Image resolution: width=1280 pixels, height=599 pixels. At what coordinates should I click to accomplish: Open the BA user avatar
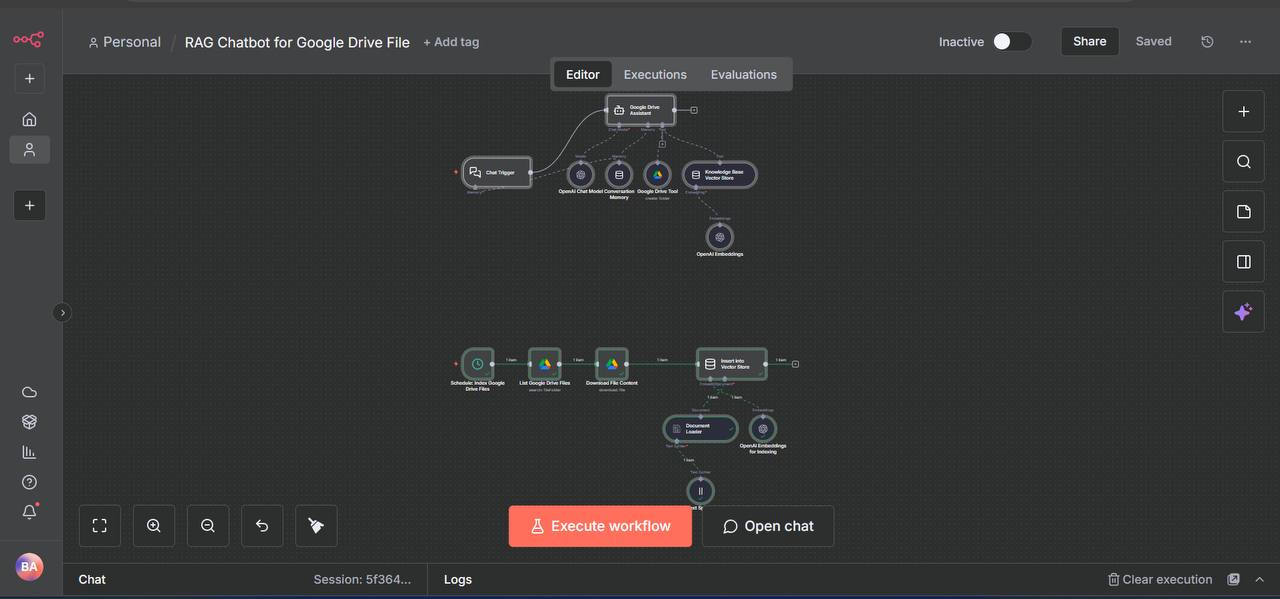(29, 567)
